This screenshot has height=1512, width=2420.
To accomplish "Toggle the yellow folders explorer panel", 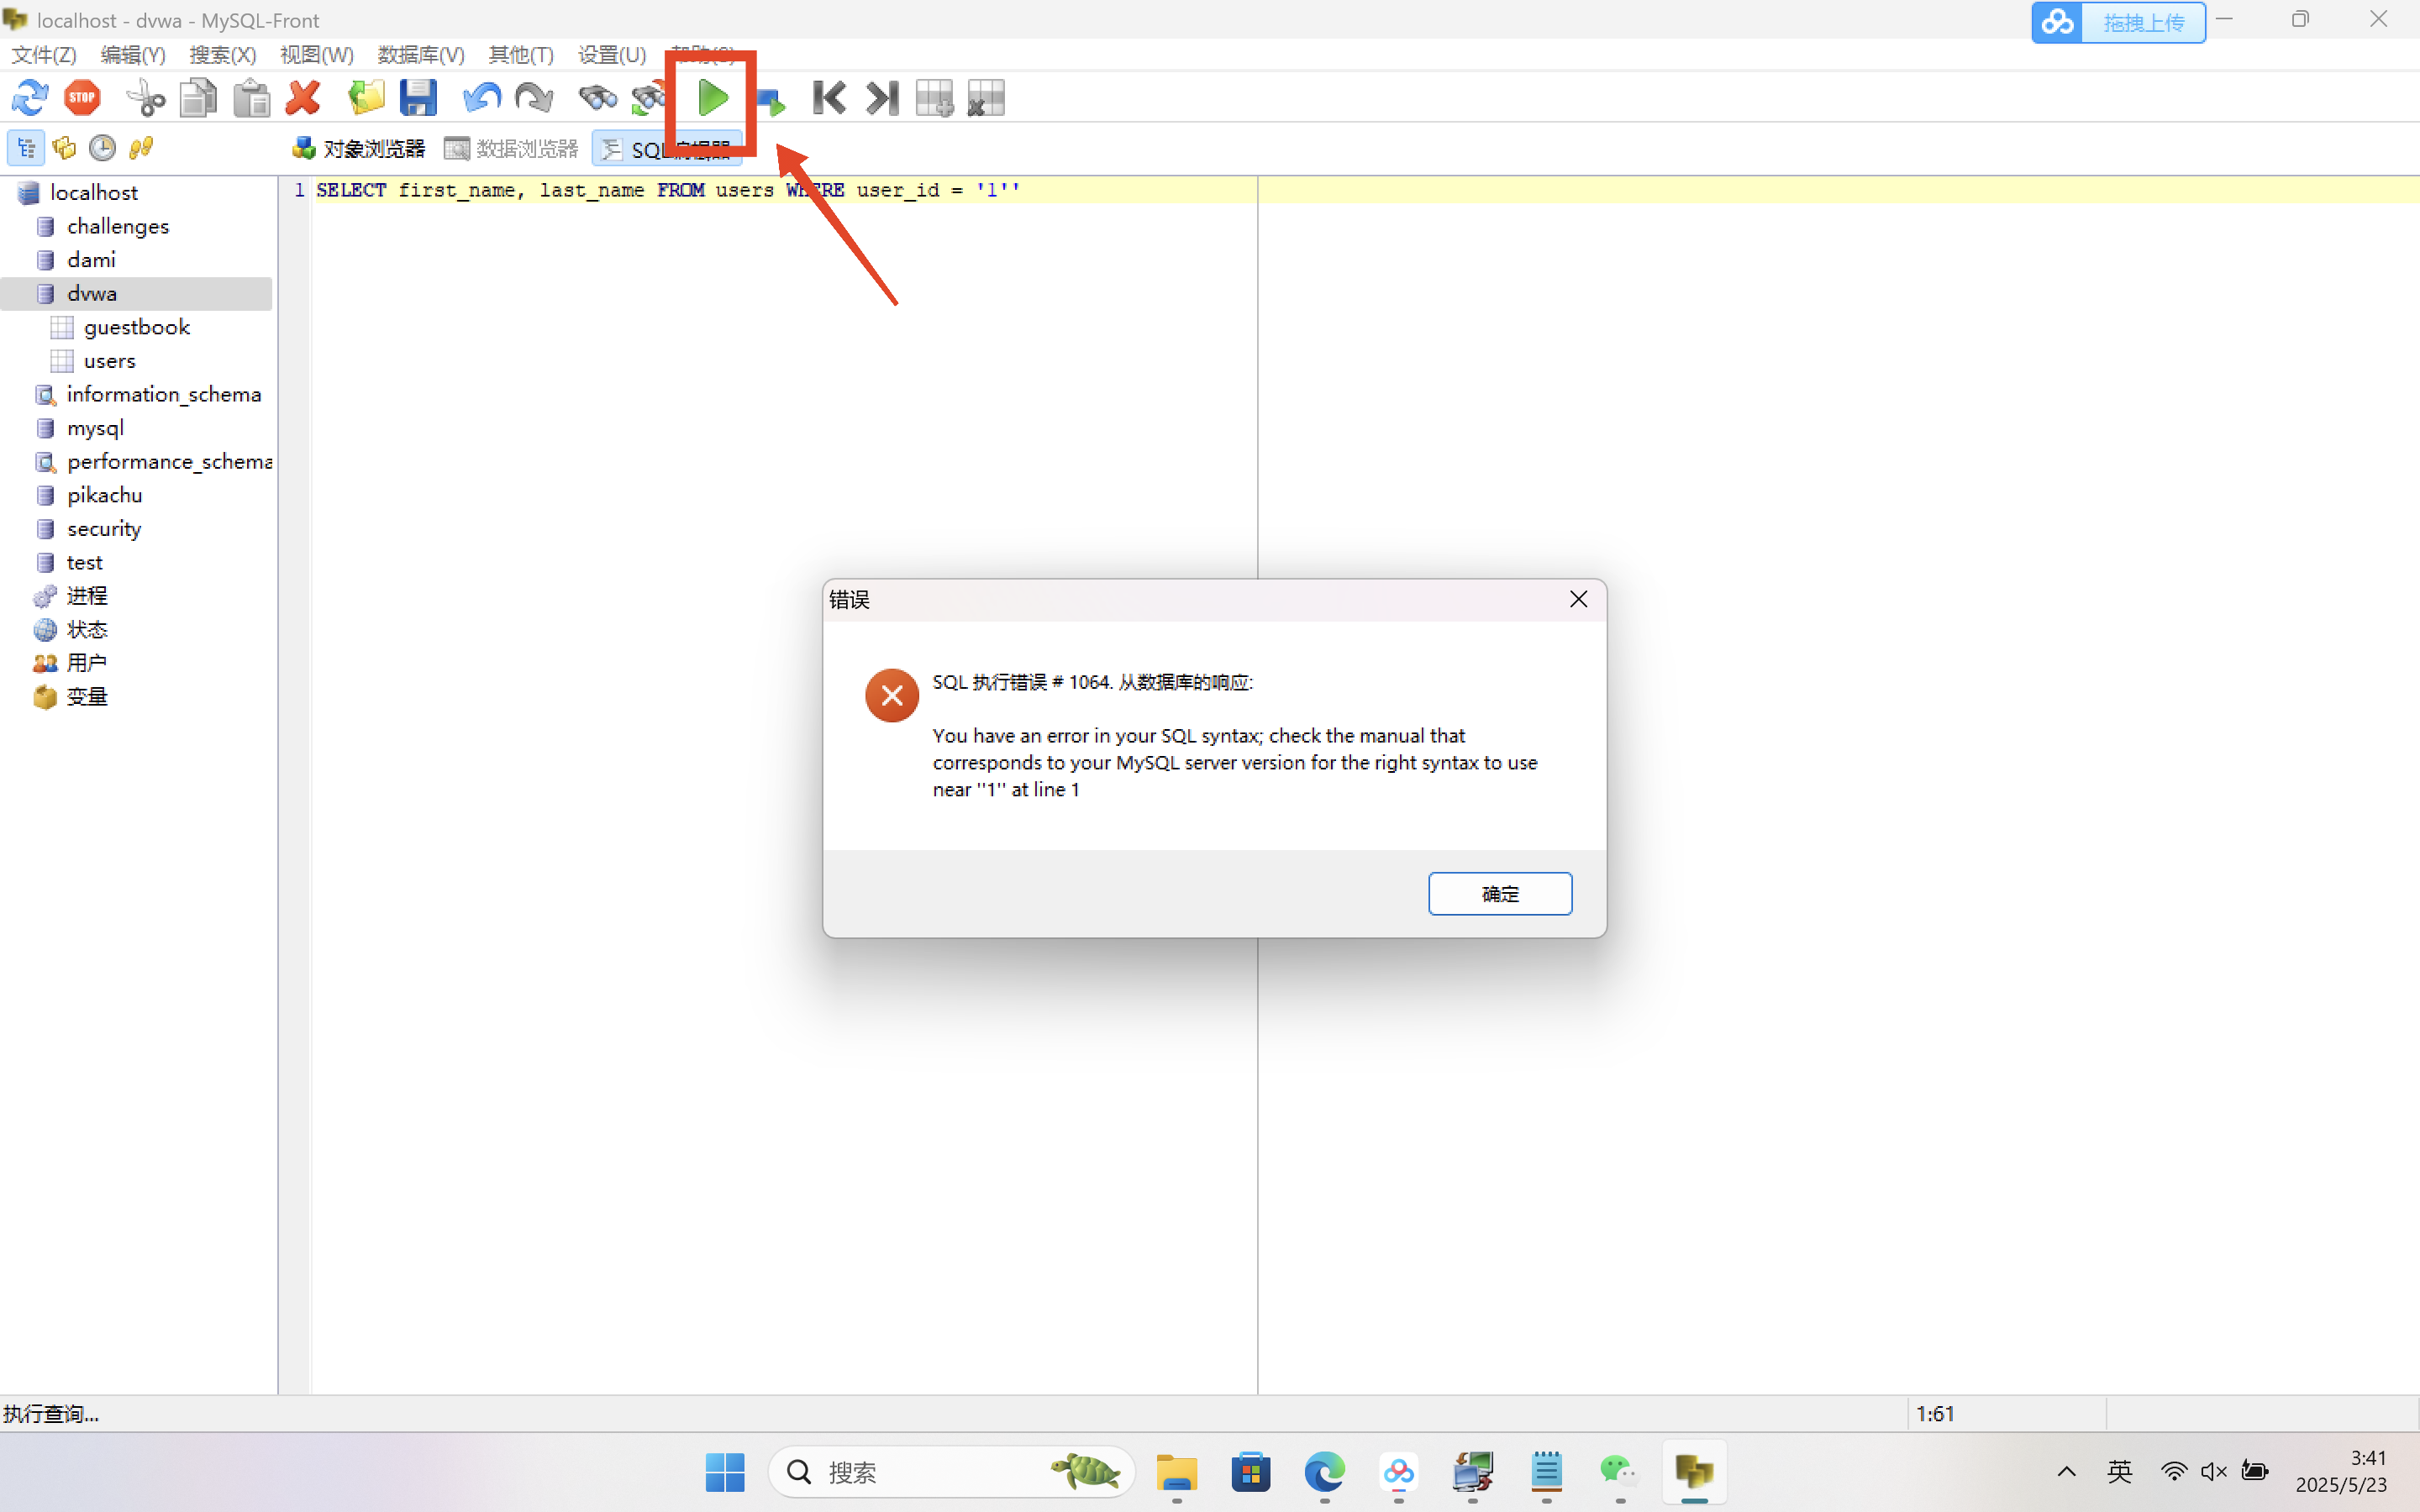I will (64, 148).
